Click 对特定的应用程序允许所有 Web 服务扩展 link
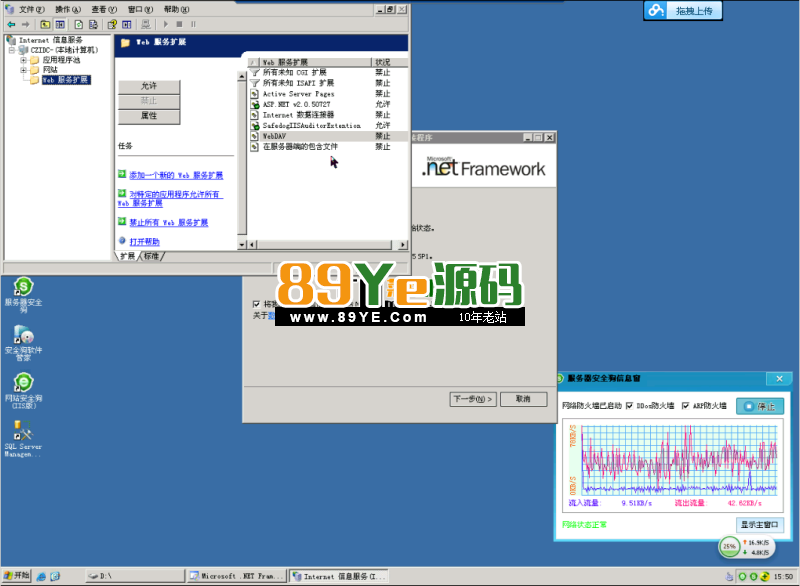Image resolution: width=800 pixels, height=586 pixels. (x=170, y=199)
